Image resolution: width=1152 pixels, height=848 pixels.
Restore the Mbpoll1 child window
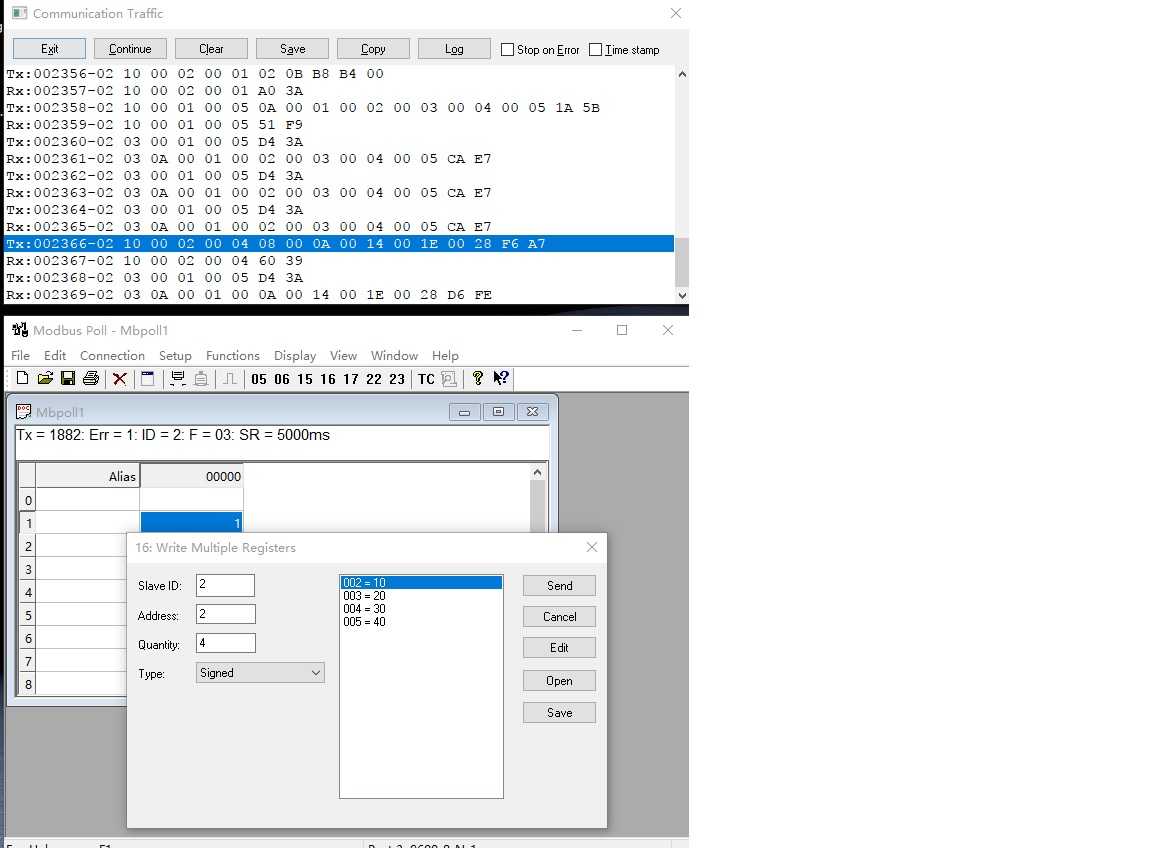coord(498,412)
